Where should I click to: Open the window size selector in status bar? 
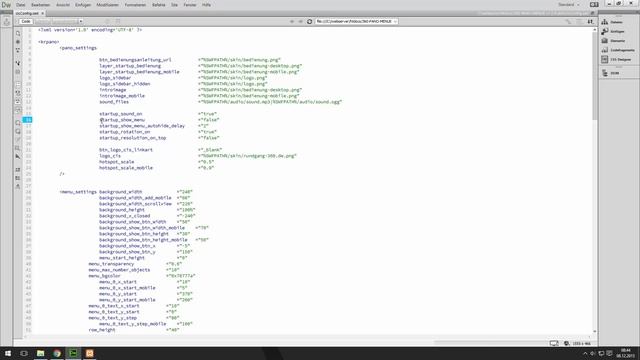[x=581, y=343]
